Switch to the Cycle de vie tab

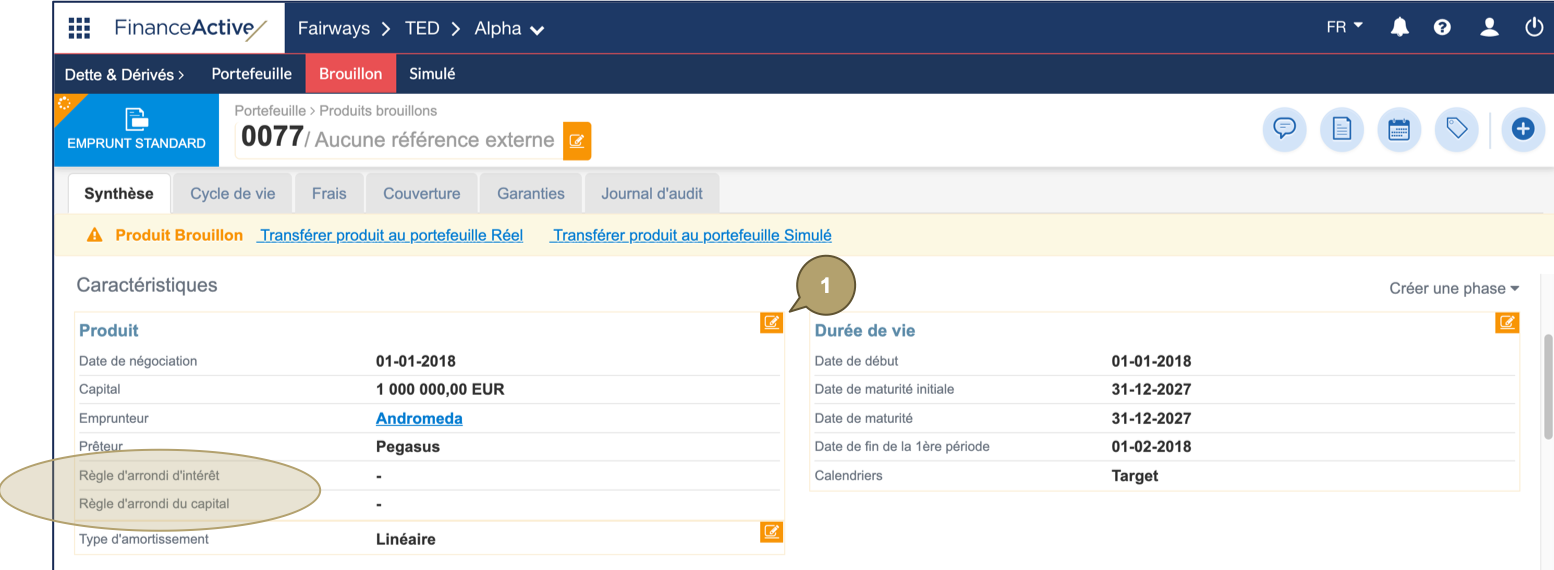pyautogui.click(x=233, y=194)
